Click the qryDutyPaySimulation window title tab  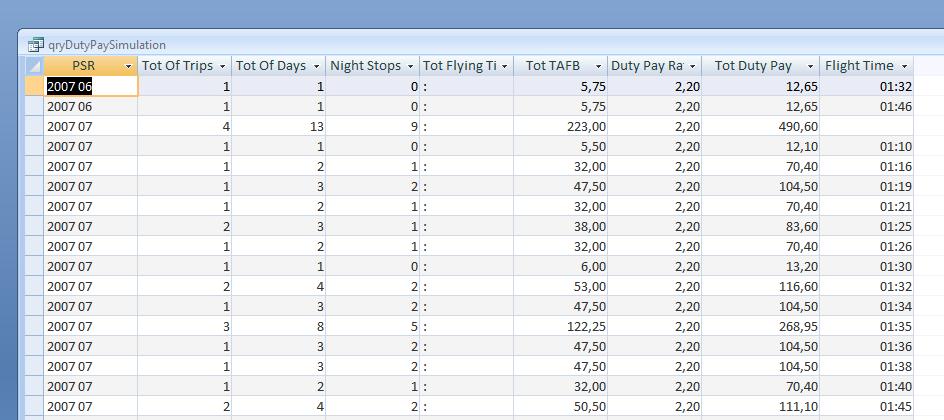tap(107, 45)
